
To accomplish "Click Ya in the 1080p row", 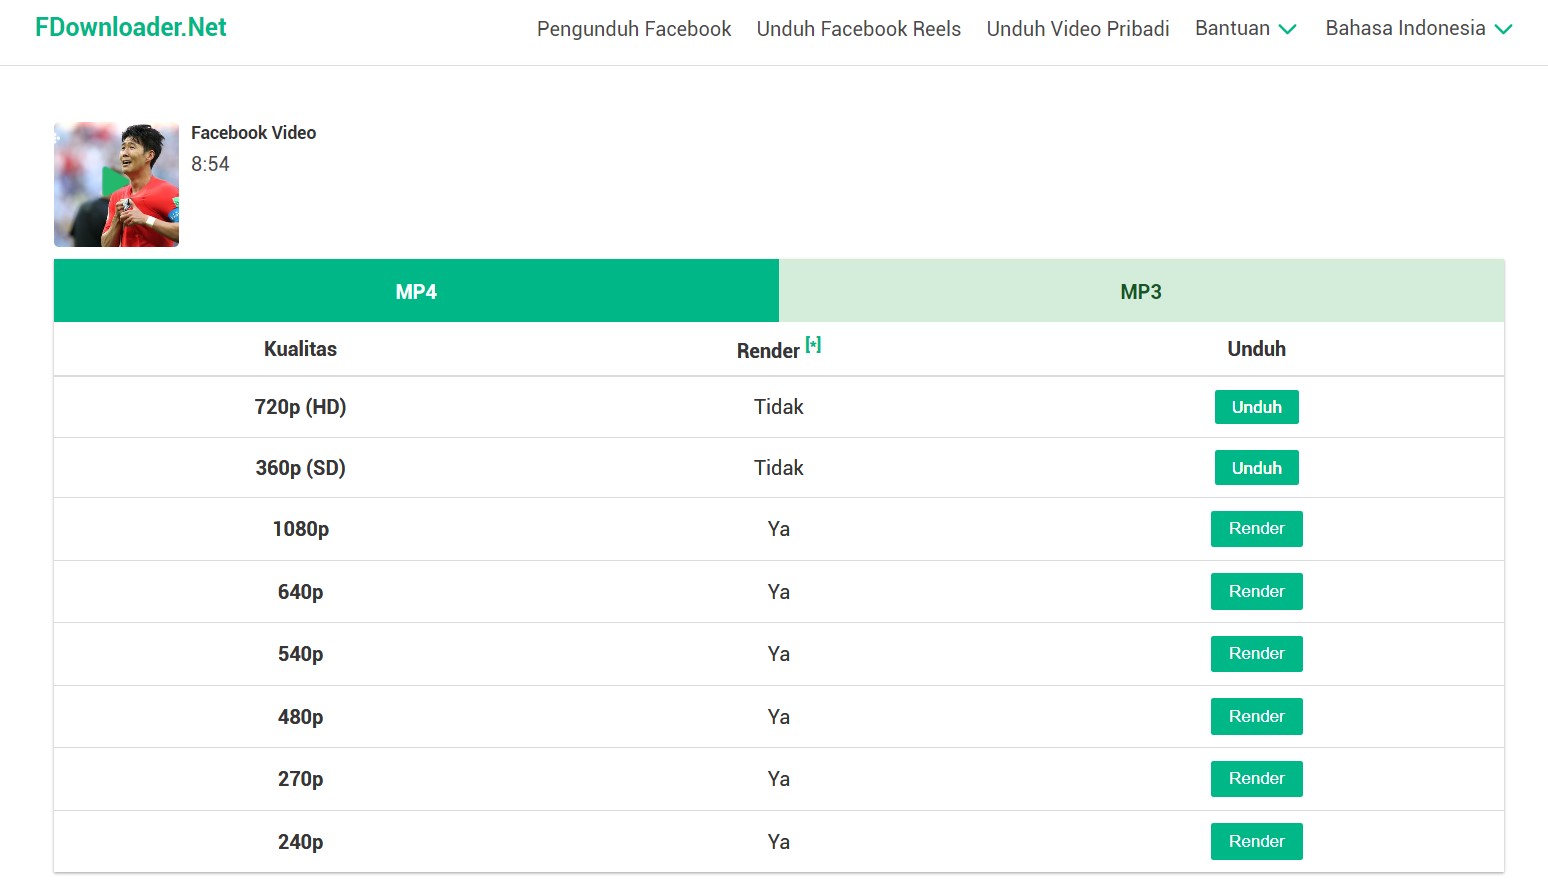I will coord(779,529).
